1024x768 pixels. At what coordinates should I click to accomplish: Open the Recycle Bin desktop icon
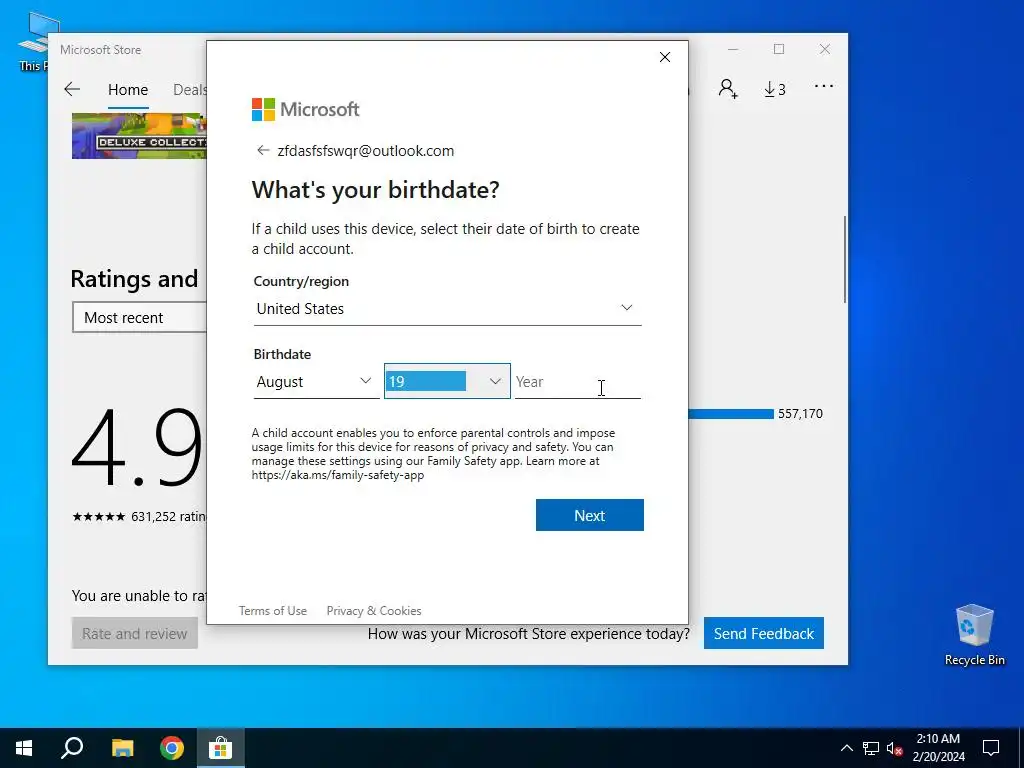pyautogui.click(x=974, y=635)
